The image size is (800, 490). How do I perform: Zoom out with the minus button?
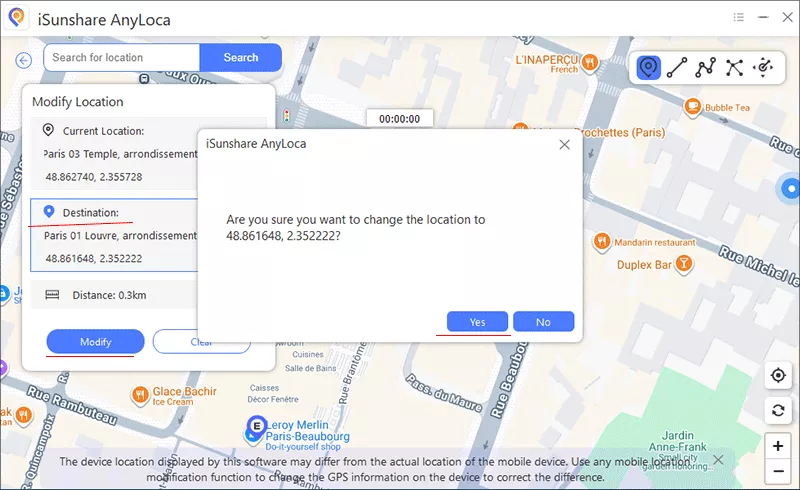tap(778, 471)
